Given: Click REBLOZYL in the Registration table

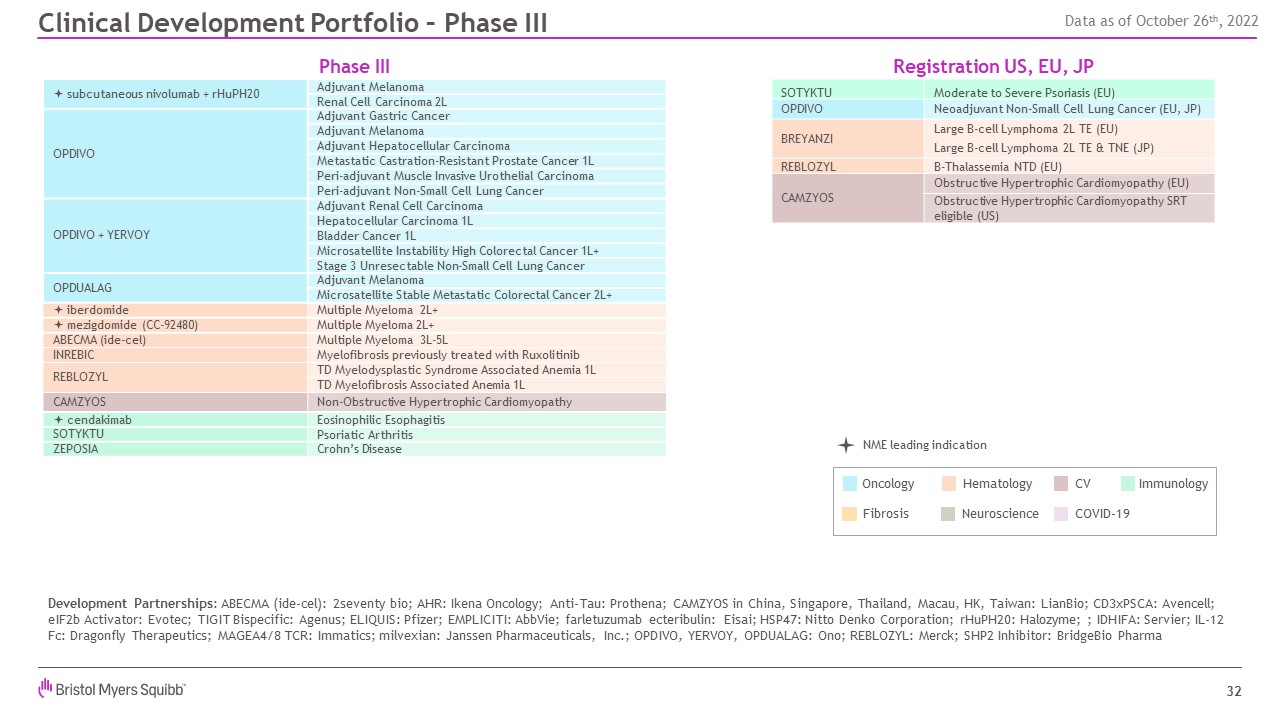Looking at the screenshot, I should coord(847,166).
